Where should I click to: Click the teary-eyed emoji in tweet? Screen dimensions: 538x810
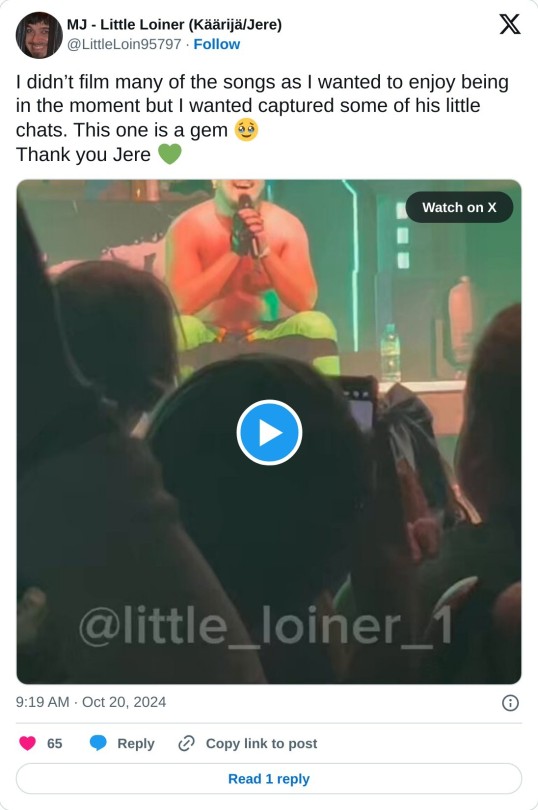point(246,130)
